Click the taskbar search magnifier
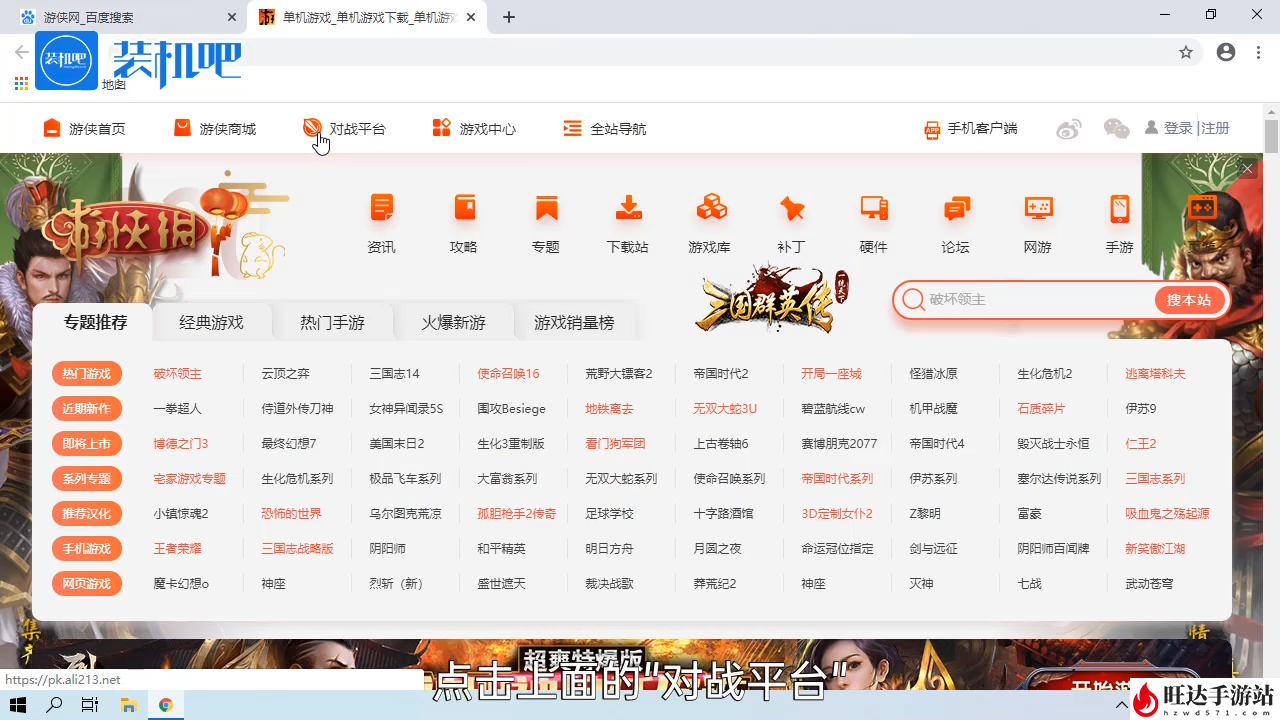Image resolution: width=1280 pixels, height=720 pixels. click(55, 705)
